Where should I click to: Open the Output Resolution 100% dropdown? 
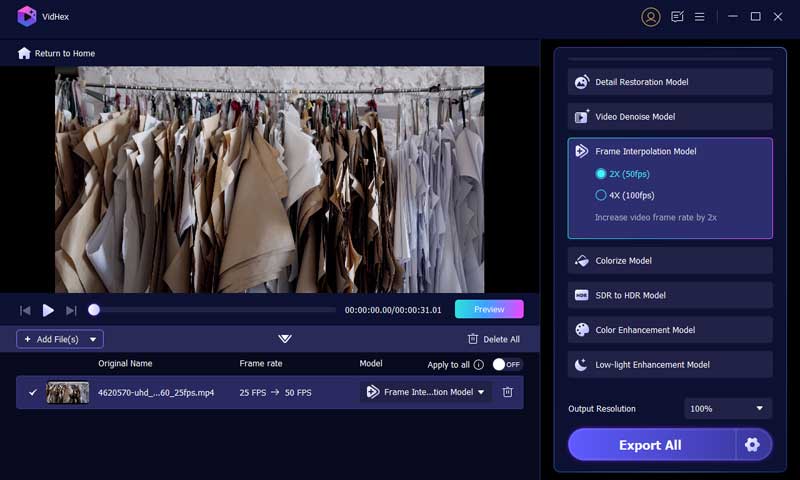(728, 408)
